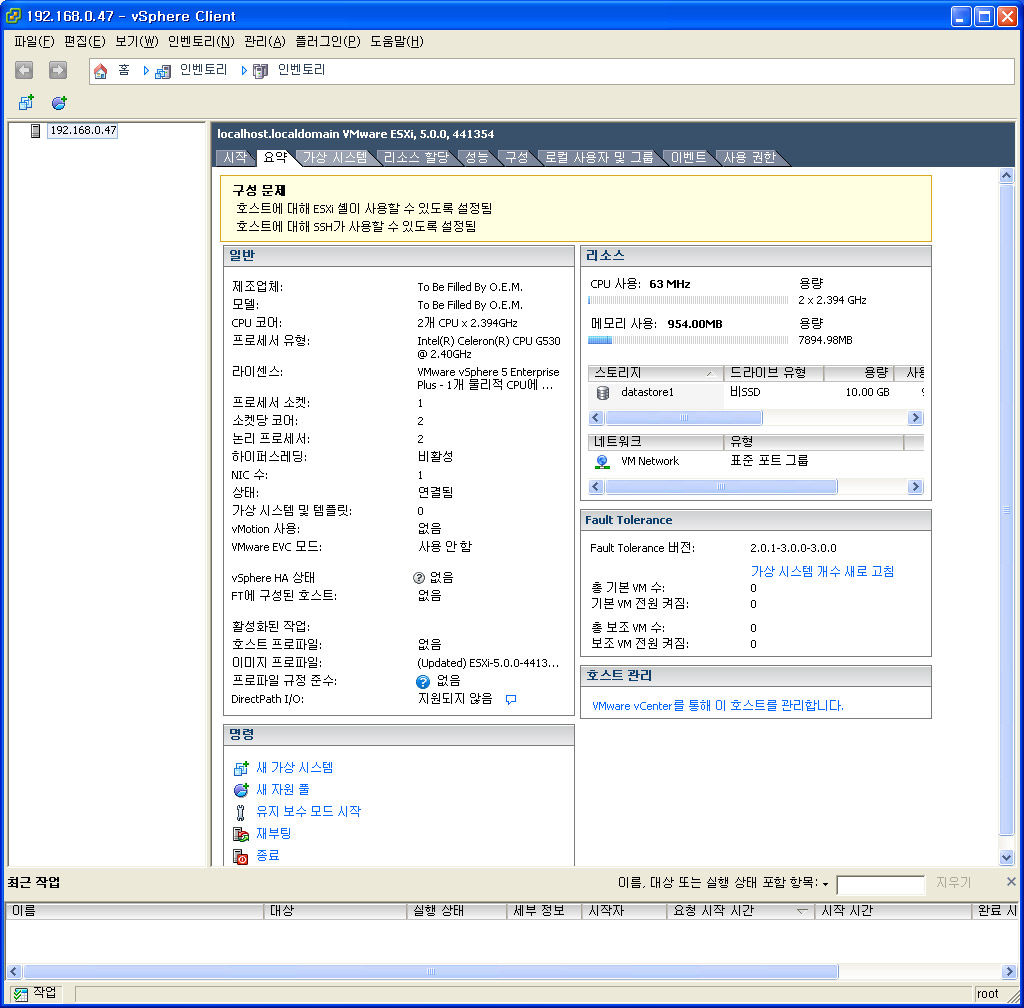Click the 지우기 clear filter button
This screenshot has height=1008, width=1024.
(x=953, y=883)
